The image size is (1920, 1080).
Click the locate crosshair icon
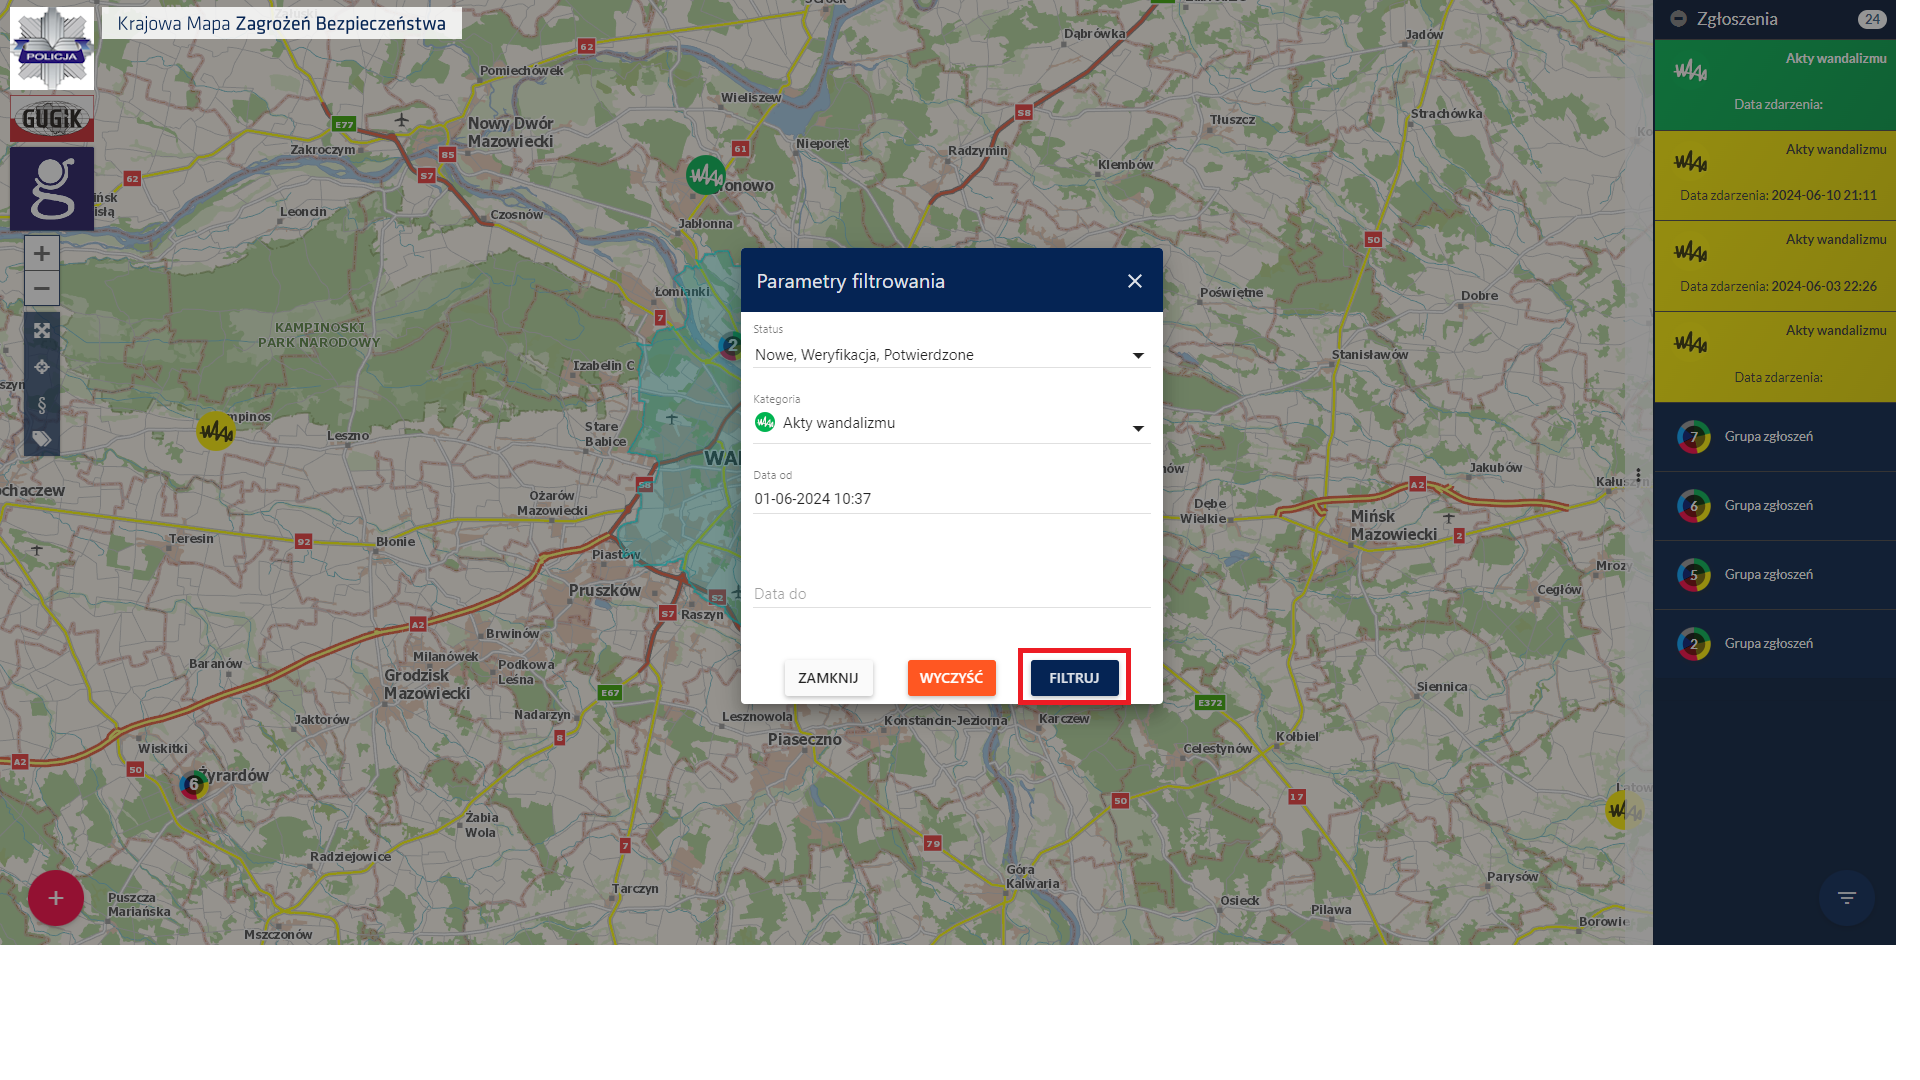[42, 367]
